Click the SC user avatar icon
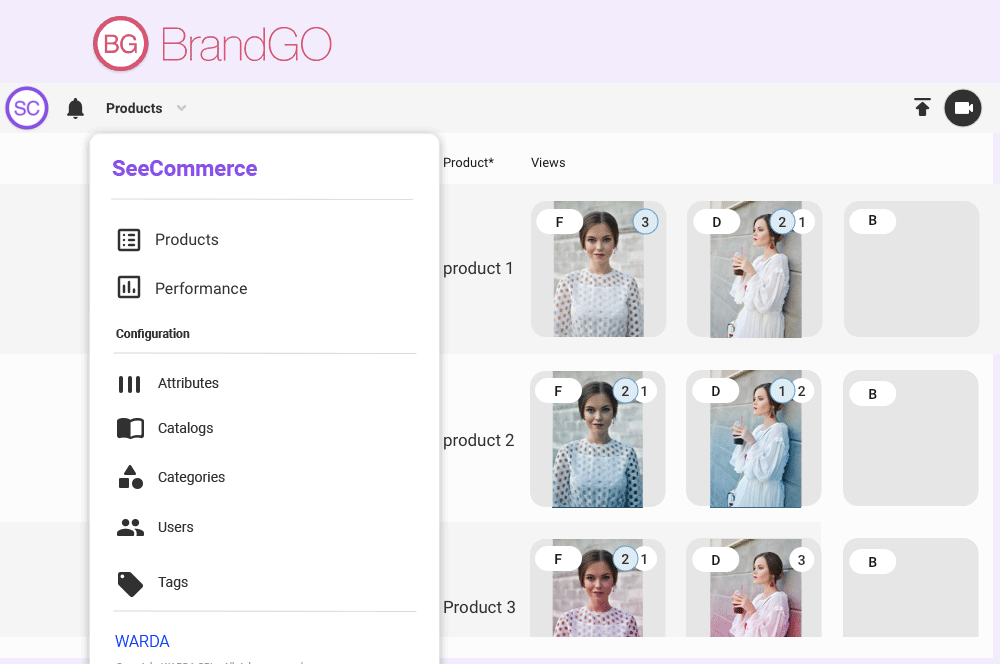 click(27, 108)
